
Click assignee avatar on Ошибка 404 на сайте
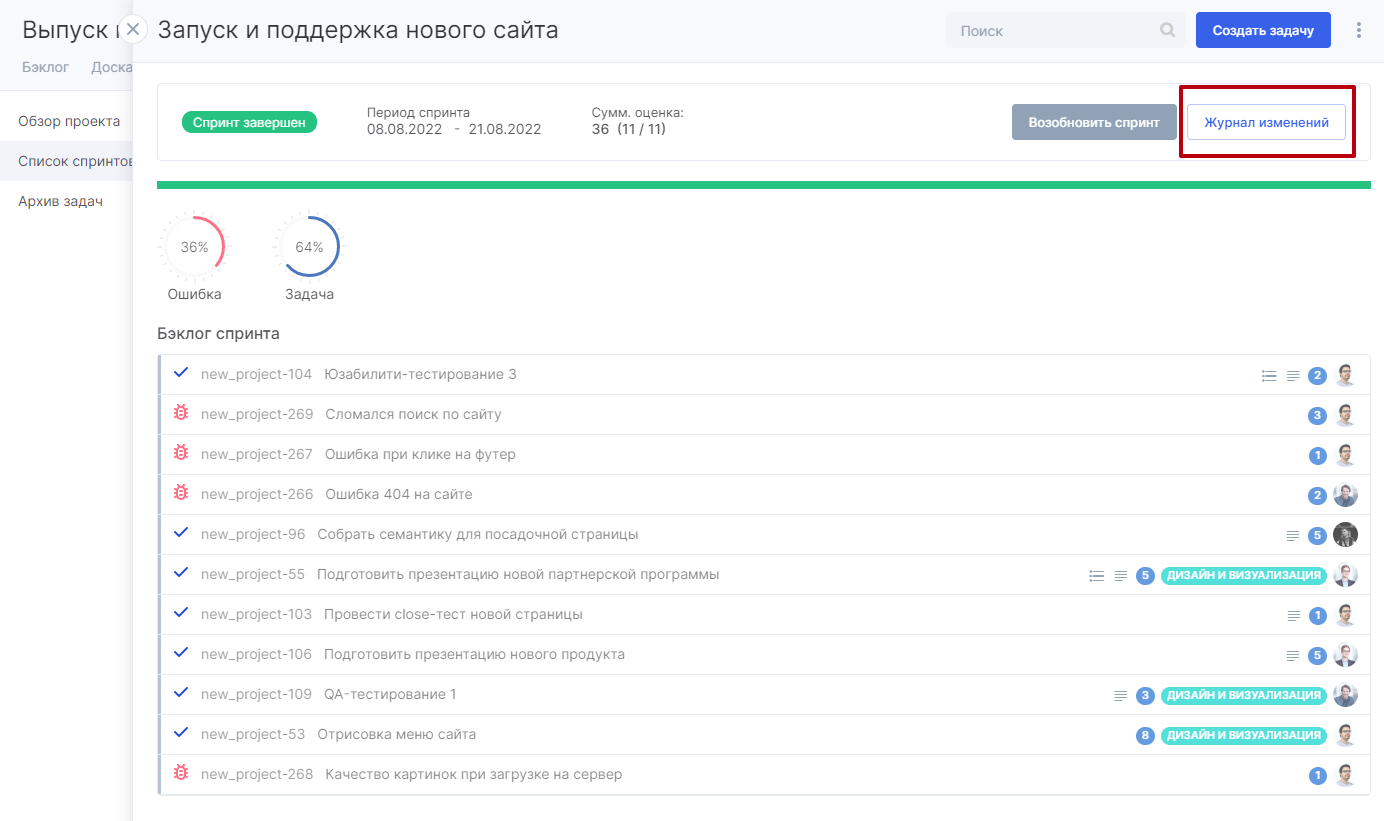tap(1345, 495)
